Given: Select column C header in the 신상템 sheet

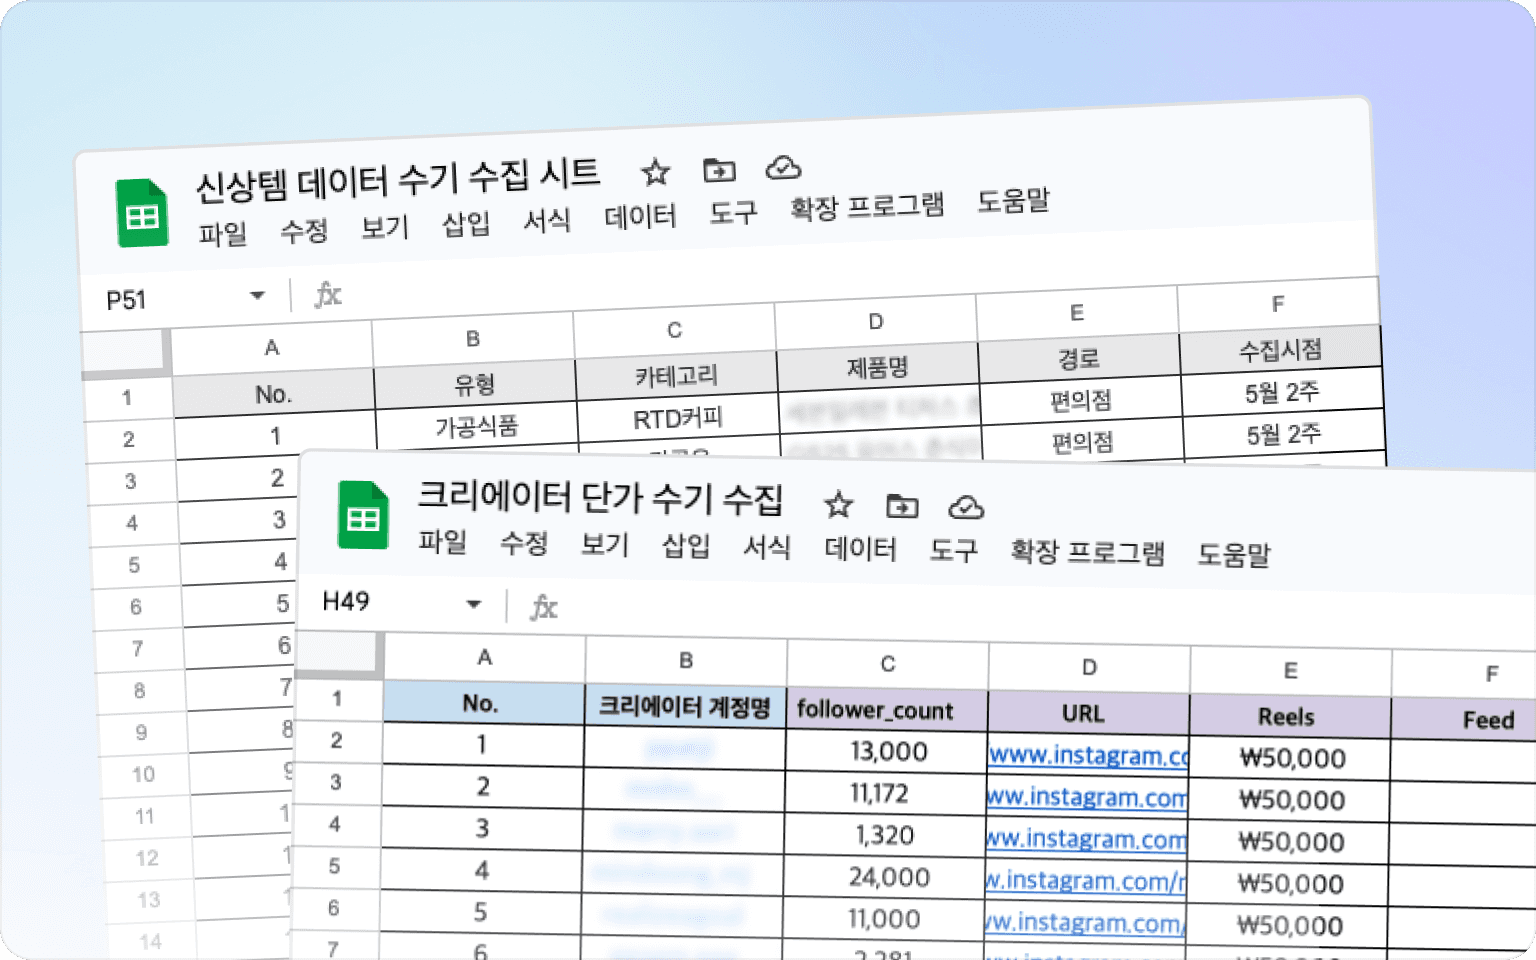Looking at the screenshot, I should tap(675, 330).
